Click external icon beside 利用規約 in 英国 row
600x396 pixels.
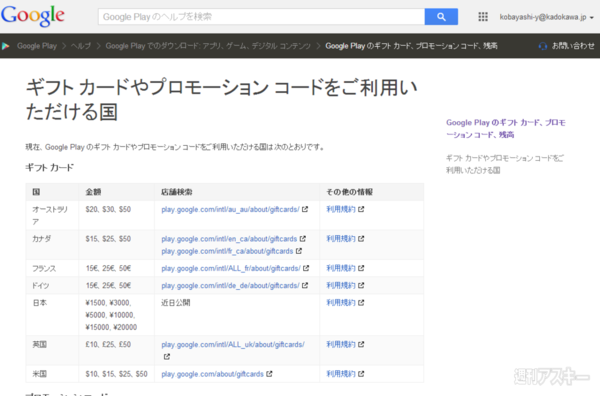pyautogui.click(x=361, y=344)
